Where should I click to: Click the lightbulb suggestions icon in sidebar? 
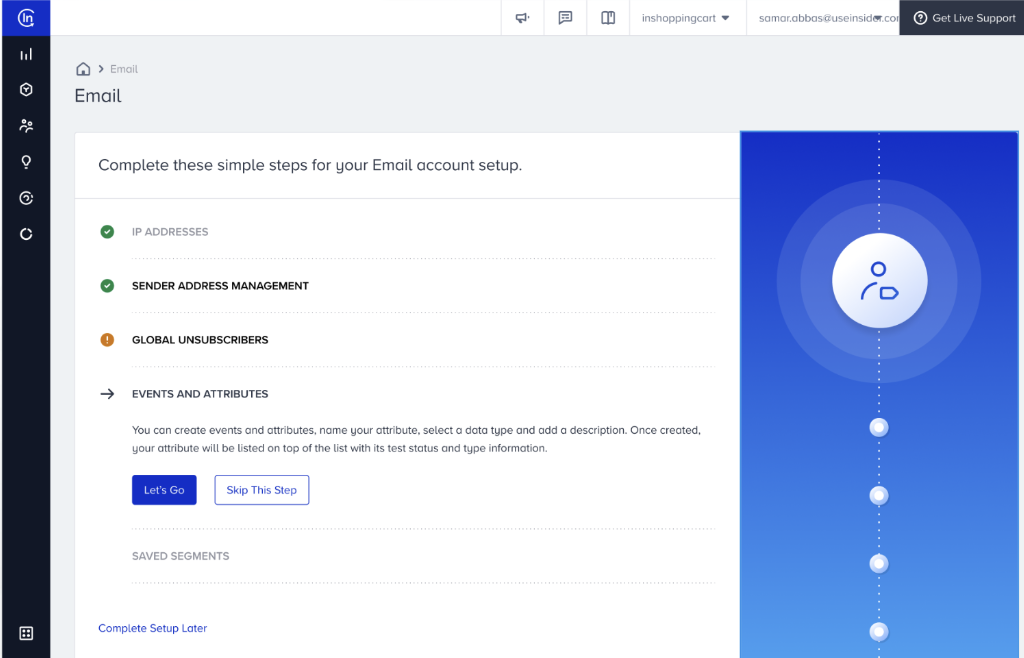[x=25, y=161]
